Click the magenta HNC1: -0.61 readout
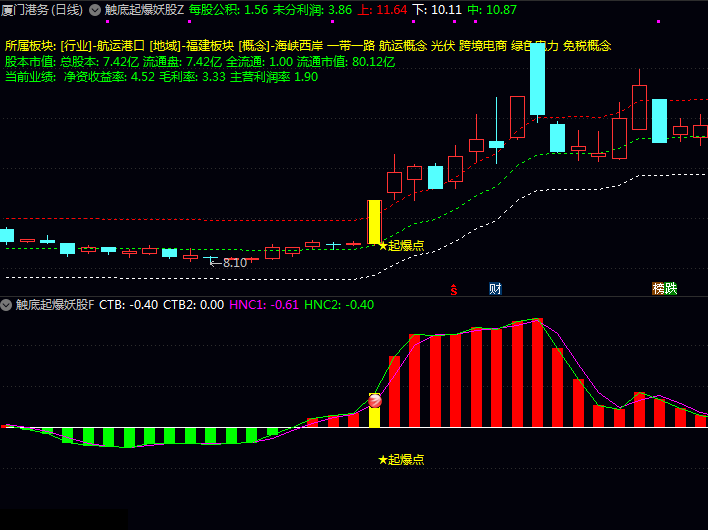This screenshot has height=530, width=708. [x=264, y=305]
